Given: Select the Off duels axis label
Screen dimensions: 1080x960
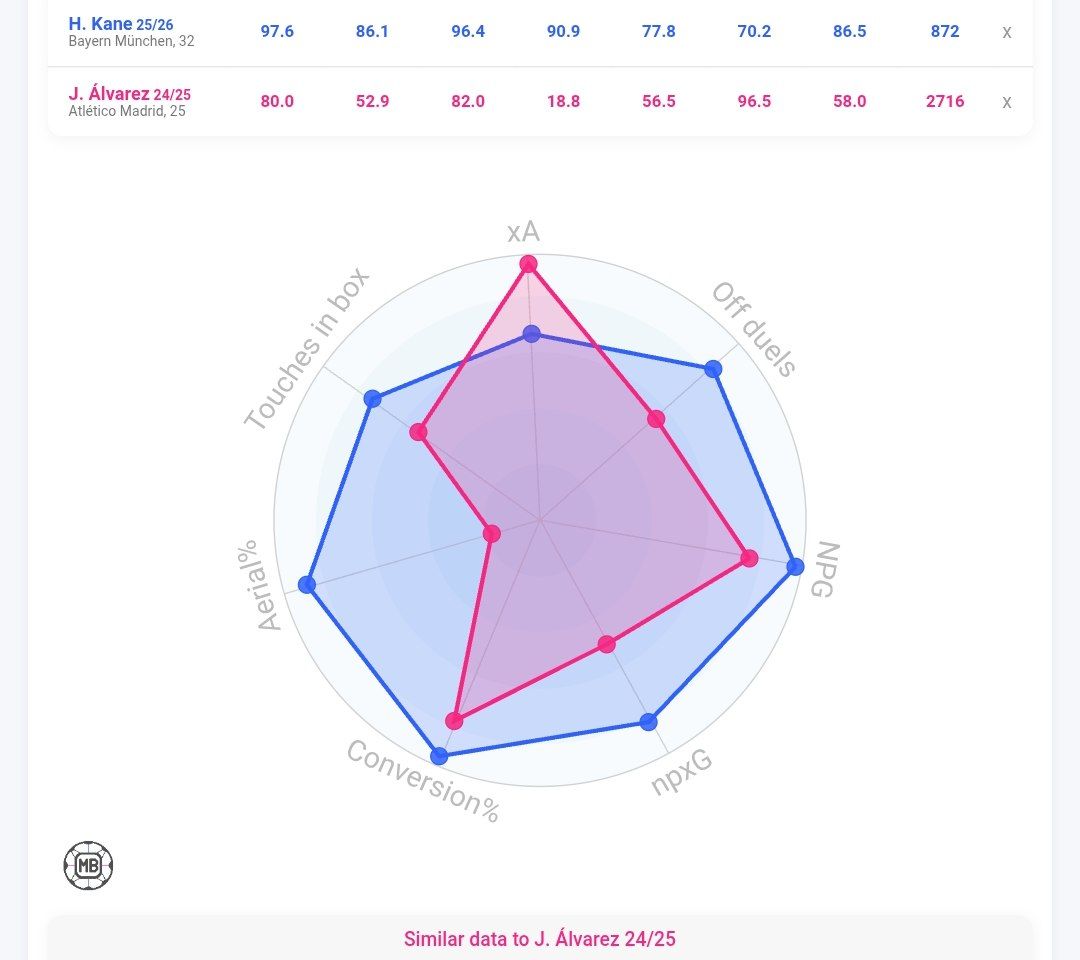Looking at the screenshot, I should point(754,330).
